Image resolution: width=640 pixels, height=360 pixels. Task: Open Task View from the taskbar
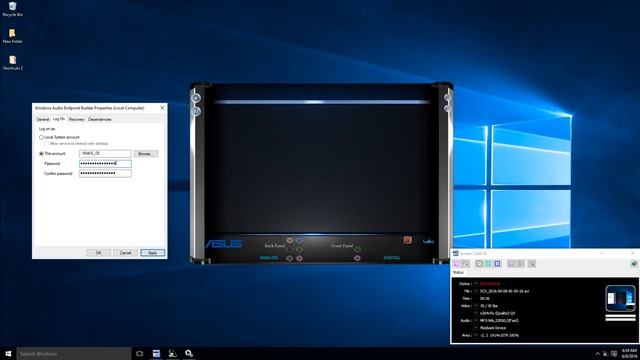coord(139,353)
